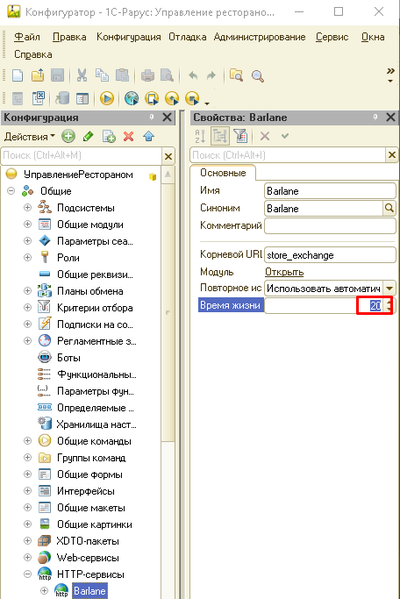
Task: Open the Файл menu
Action: pos(27,37)
